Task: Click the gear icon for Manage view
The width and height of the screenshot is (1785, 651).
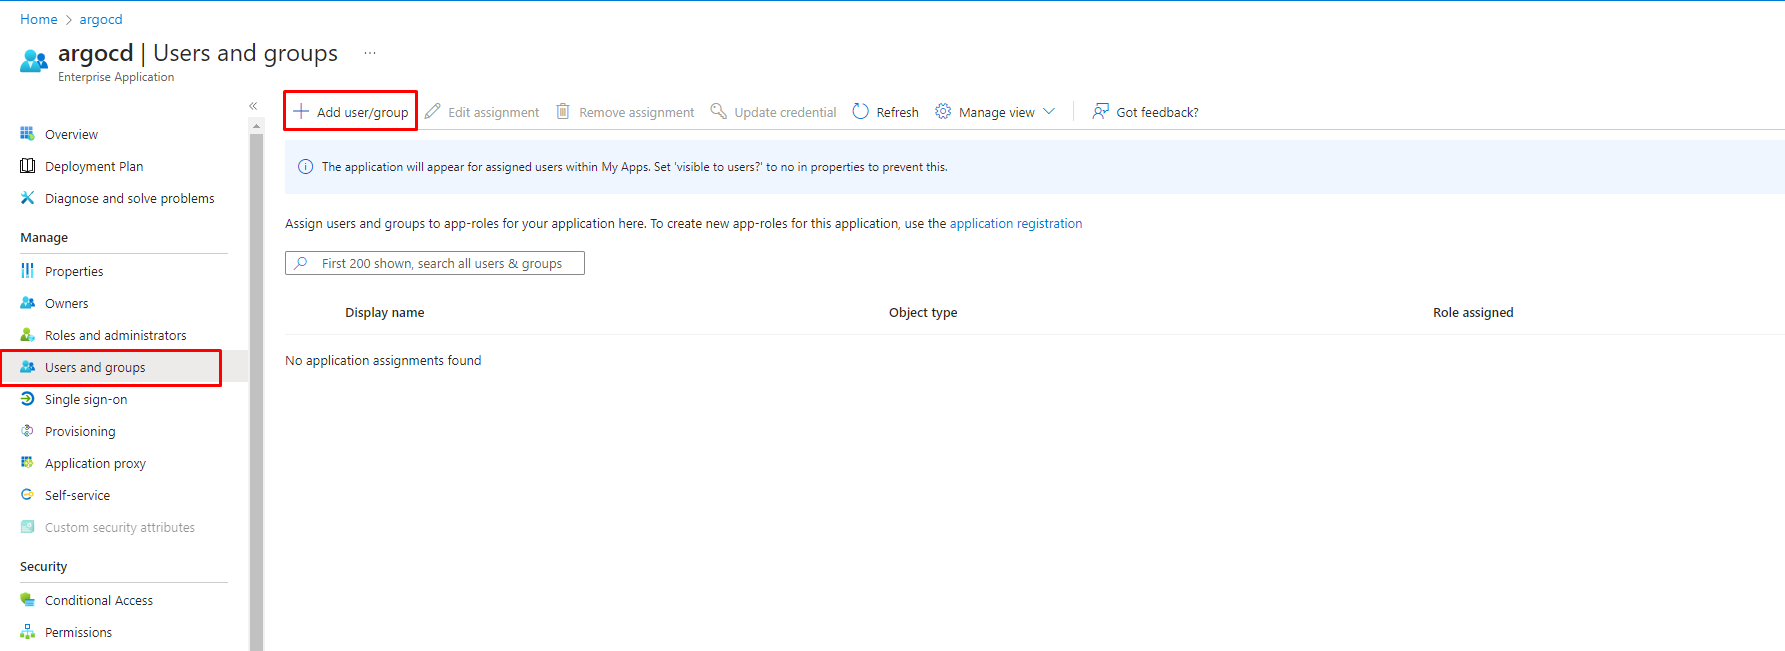Action: click(x=943, y=111)
